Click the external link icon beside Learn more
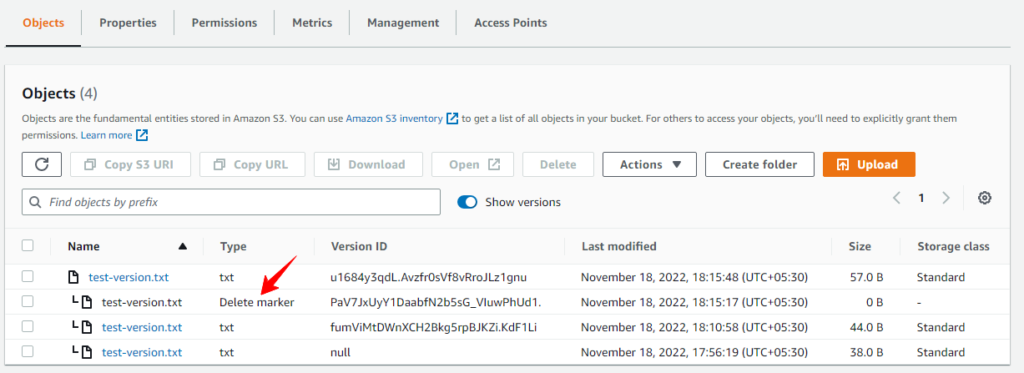Screen dimensions: 1024x373 click(x=142, y=135)
